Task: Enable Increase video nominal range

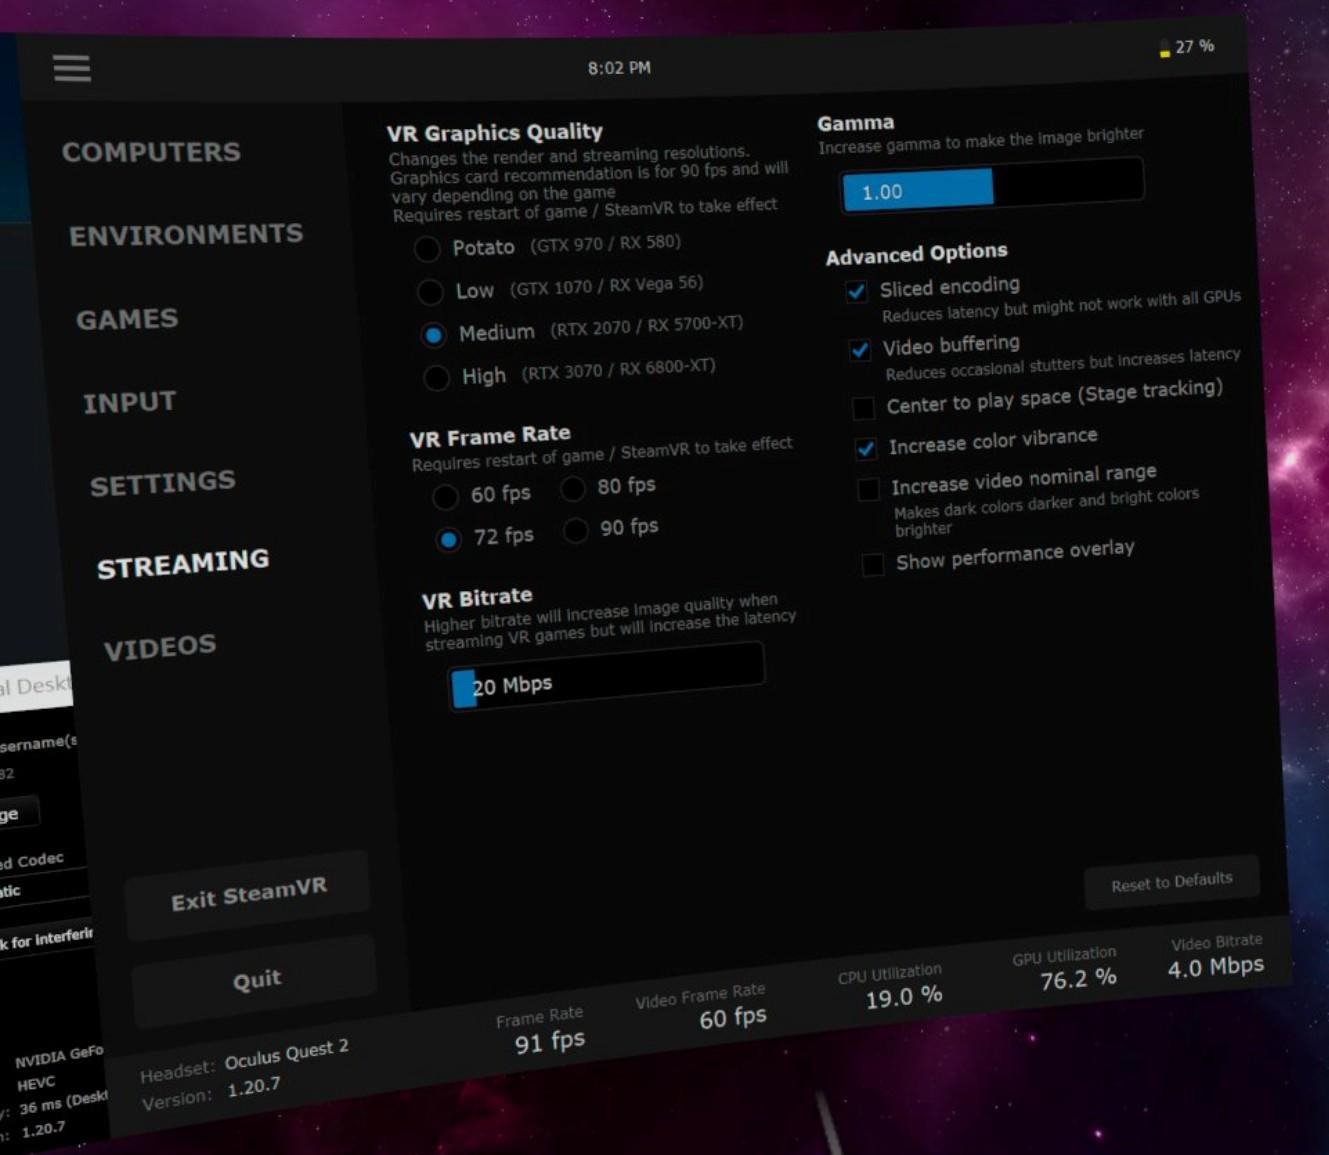Action: (x=869, y=489)
